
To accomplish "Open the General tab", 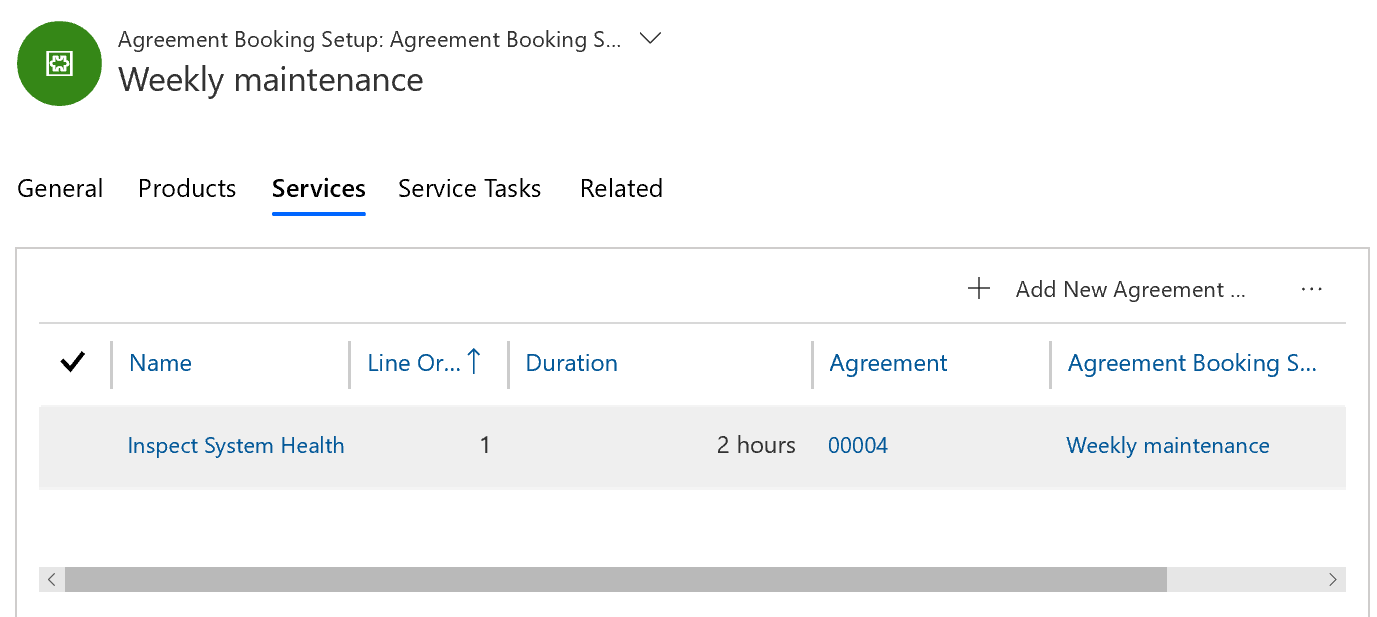I will click(60, 188).
